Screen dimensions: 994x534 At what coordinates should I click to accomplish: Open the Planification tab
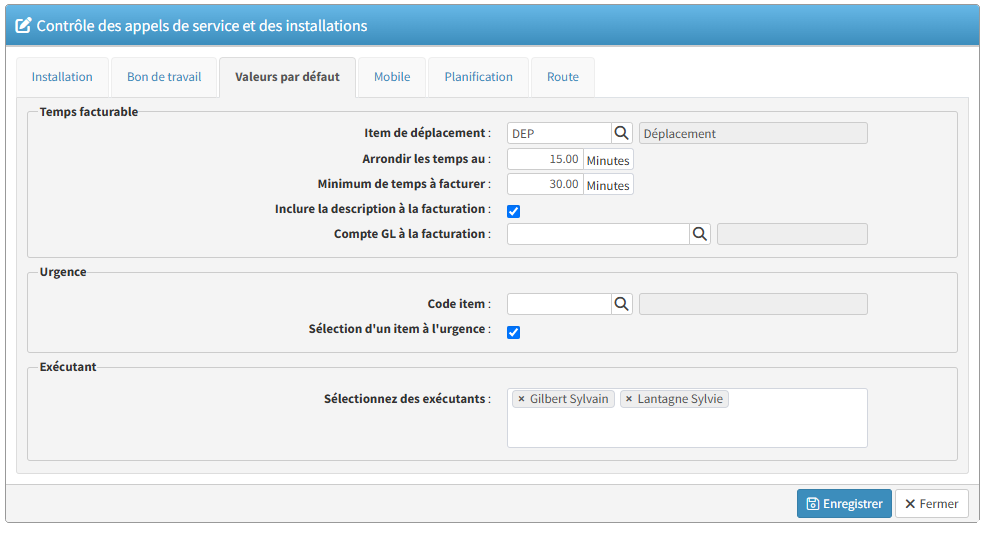[x=479, y=77]
